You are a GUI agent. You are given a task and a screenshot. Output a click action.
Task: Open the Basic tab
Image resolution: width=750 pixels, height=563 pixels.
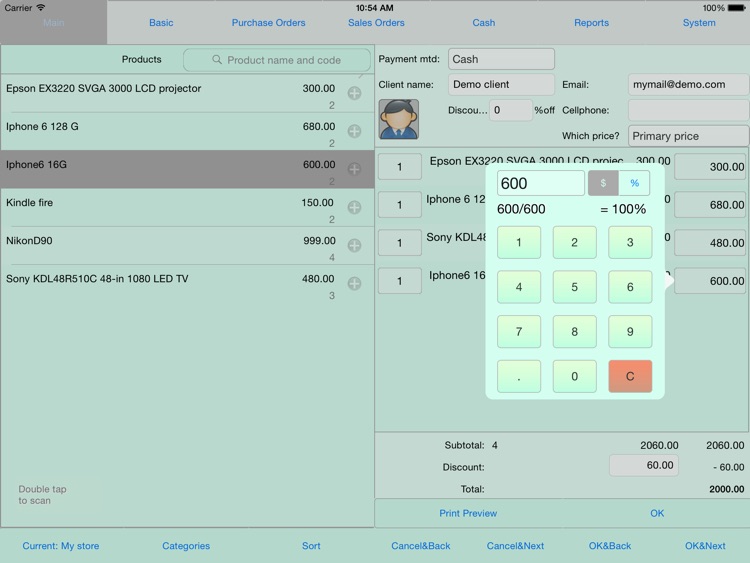point(161,22)
